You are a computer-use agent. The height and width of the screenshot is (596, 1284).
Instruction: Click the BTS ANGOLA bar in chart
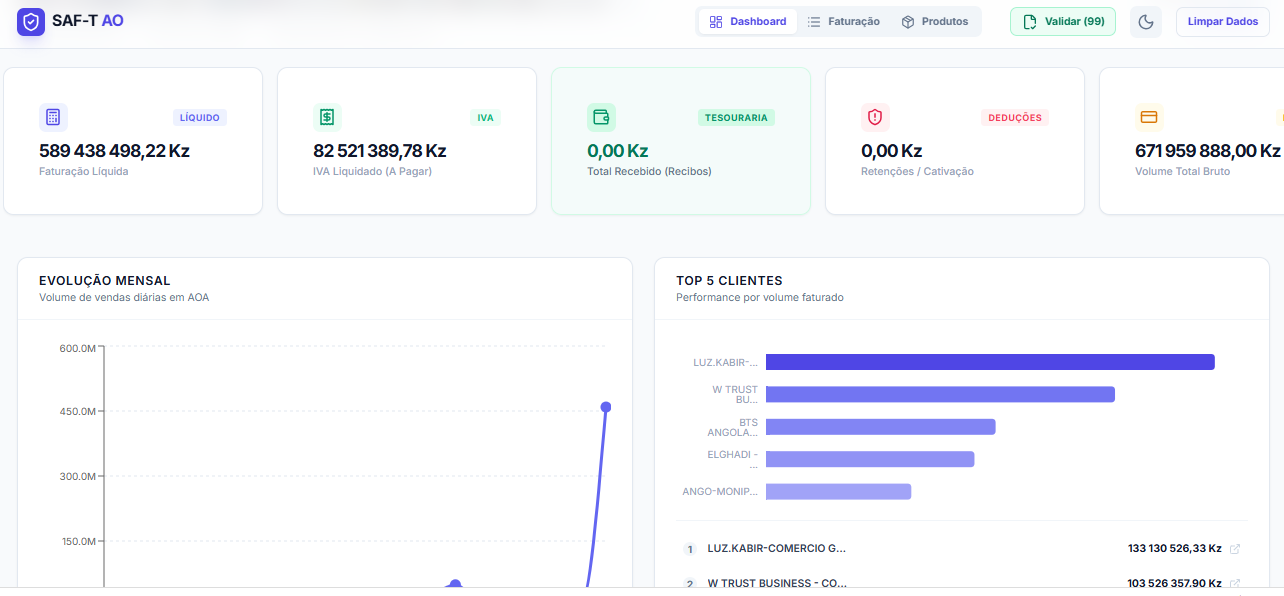click(x=880, y=427)
